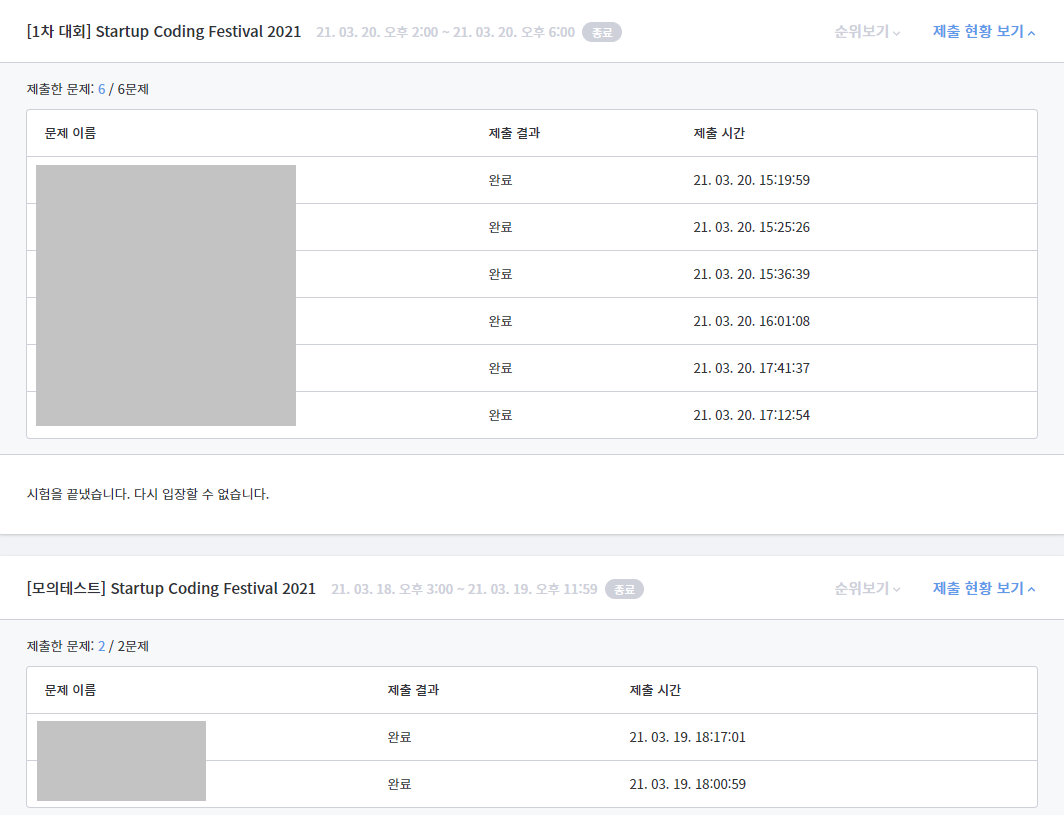Select the submission timestamped 17:41:37

point(751,368)
